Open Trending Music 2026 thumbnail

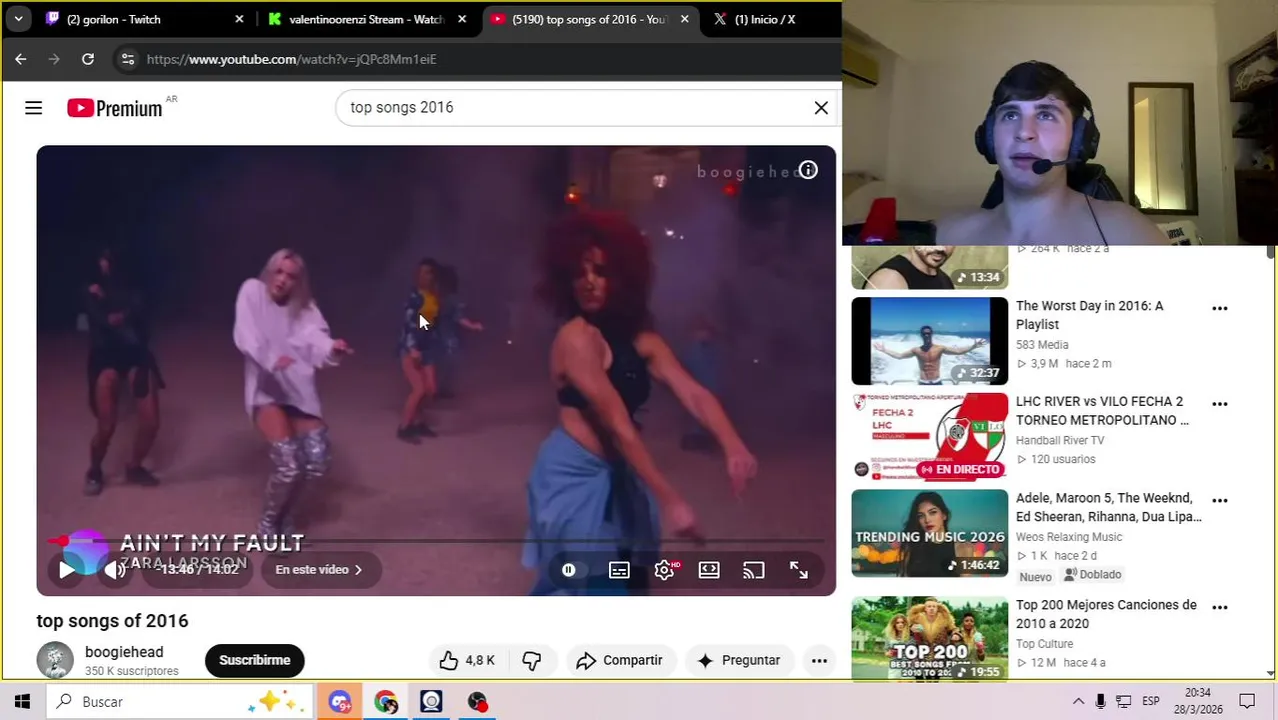tap(930, 533)
